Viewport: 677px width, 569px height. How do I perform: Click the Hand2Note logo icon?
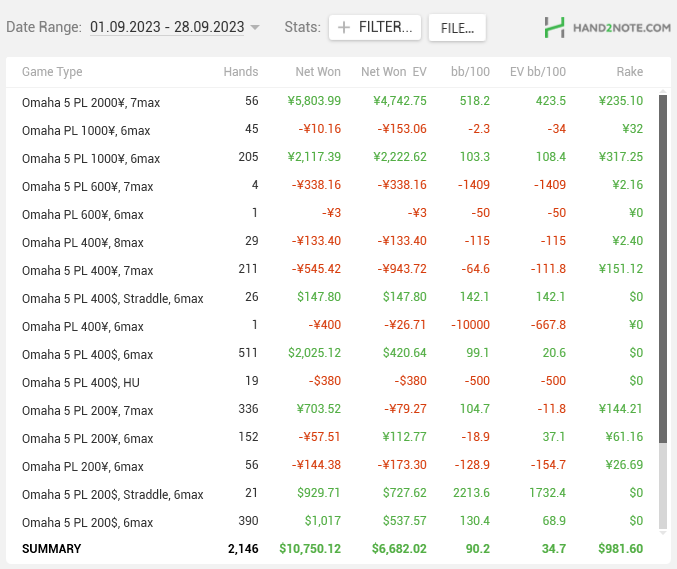click(554, 28)
